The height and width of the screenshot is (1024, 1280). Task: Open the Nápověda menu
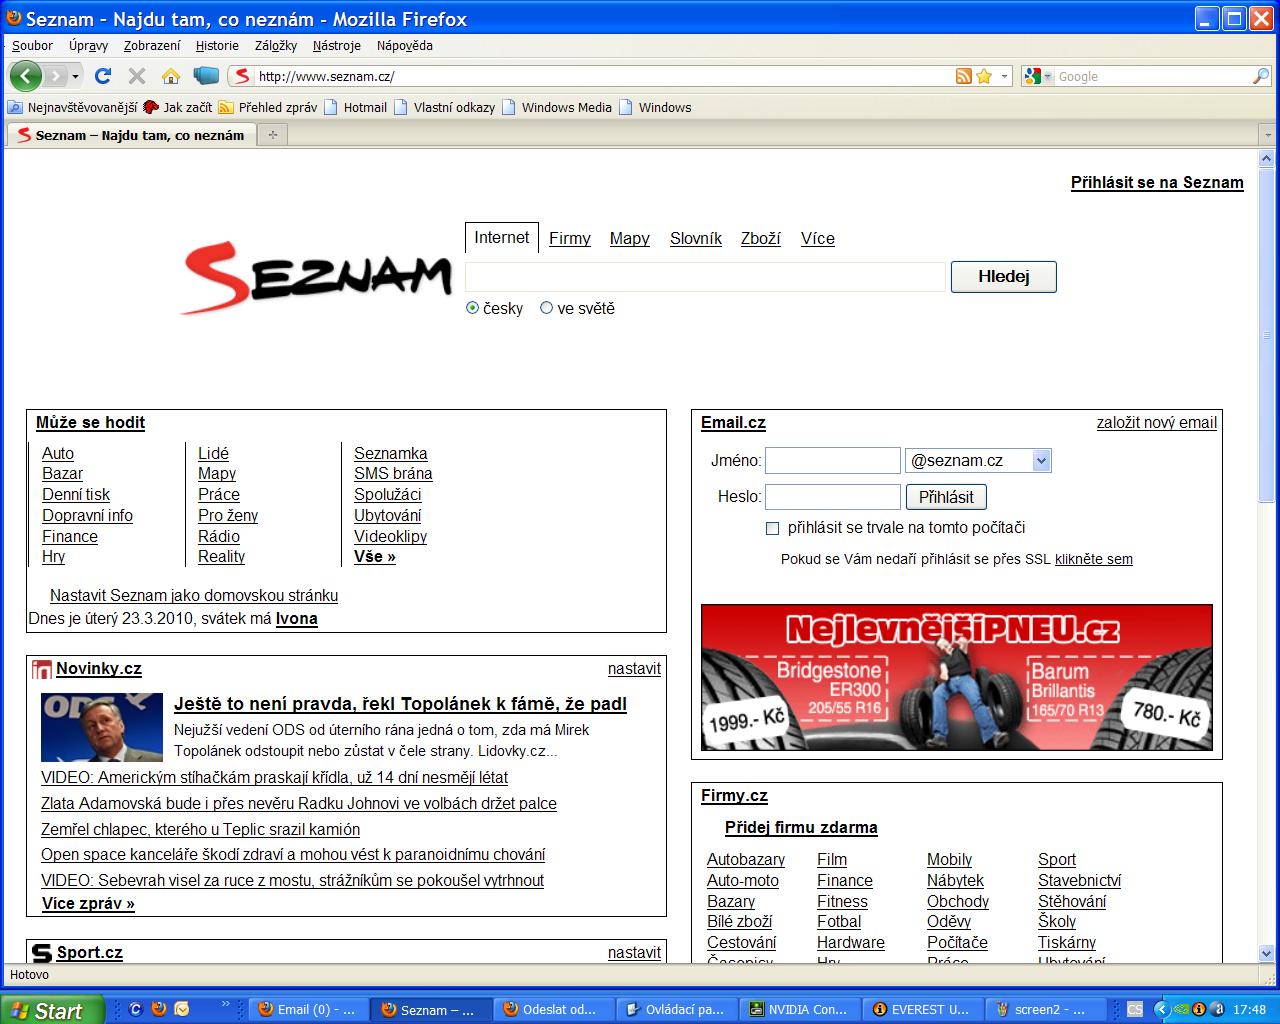point(405,45)
